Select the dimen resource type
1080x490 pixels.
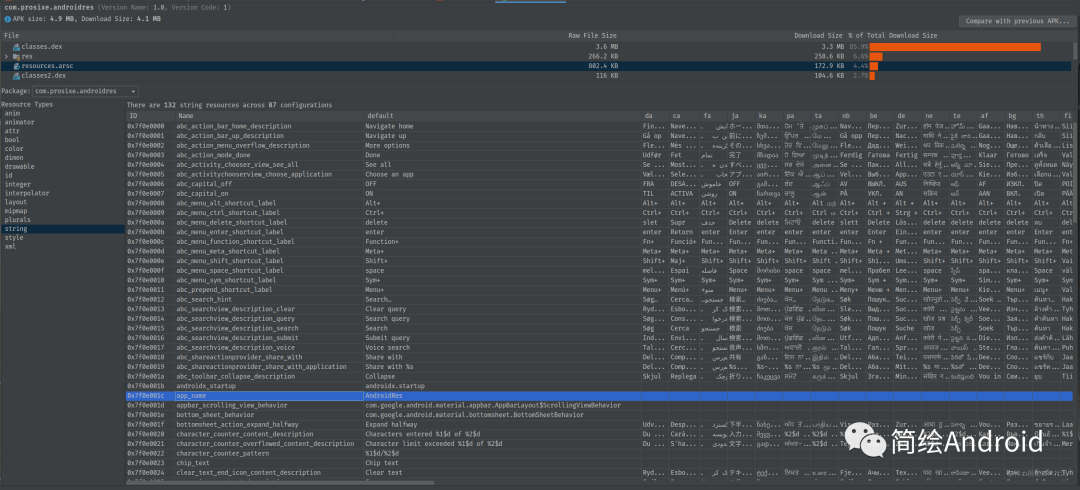coord(14,158)
